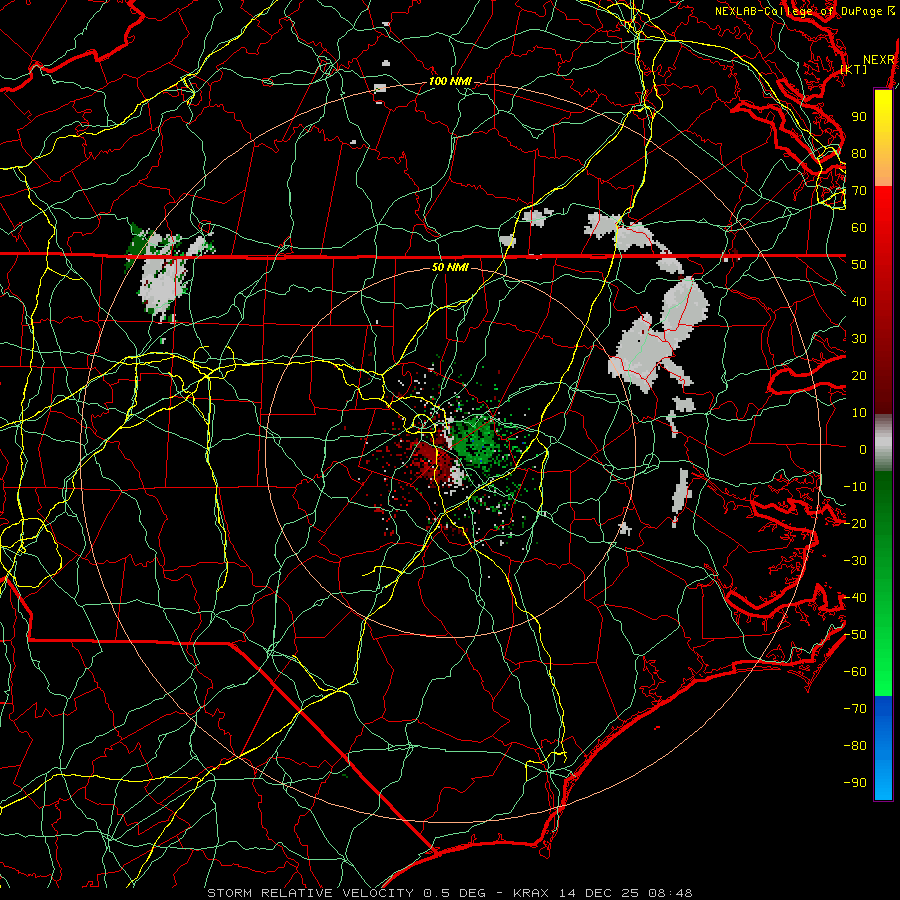Image resolution: width=900 pixels, height=900 pixels.
Task: Click the 70 value on velocity scale
Action: [x=859, y=191]
